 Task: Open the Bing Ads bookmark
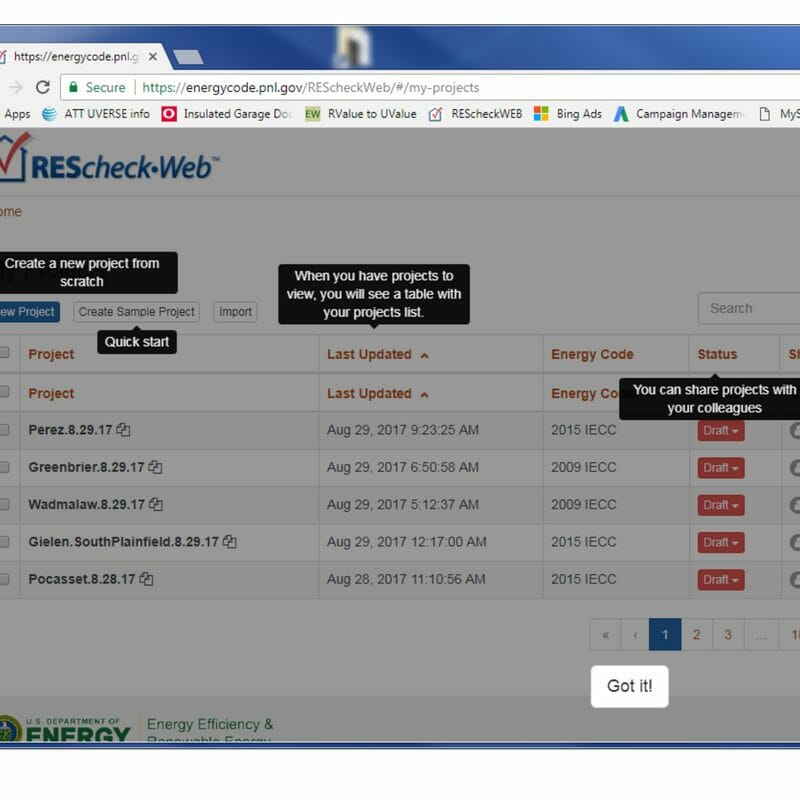click(568, 114)
